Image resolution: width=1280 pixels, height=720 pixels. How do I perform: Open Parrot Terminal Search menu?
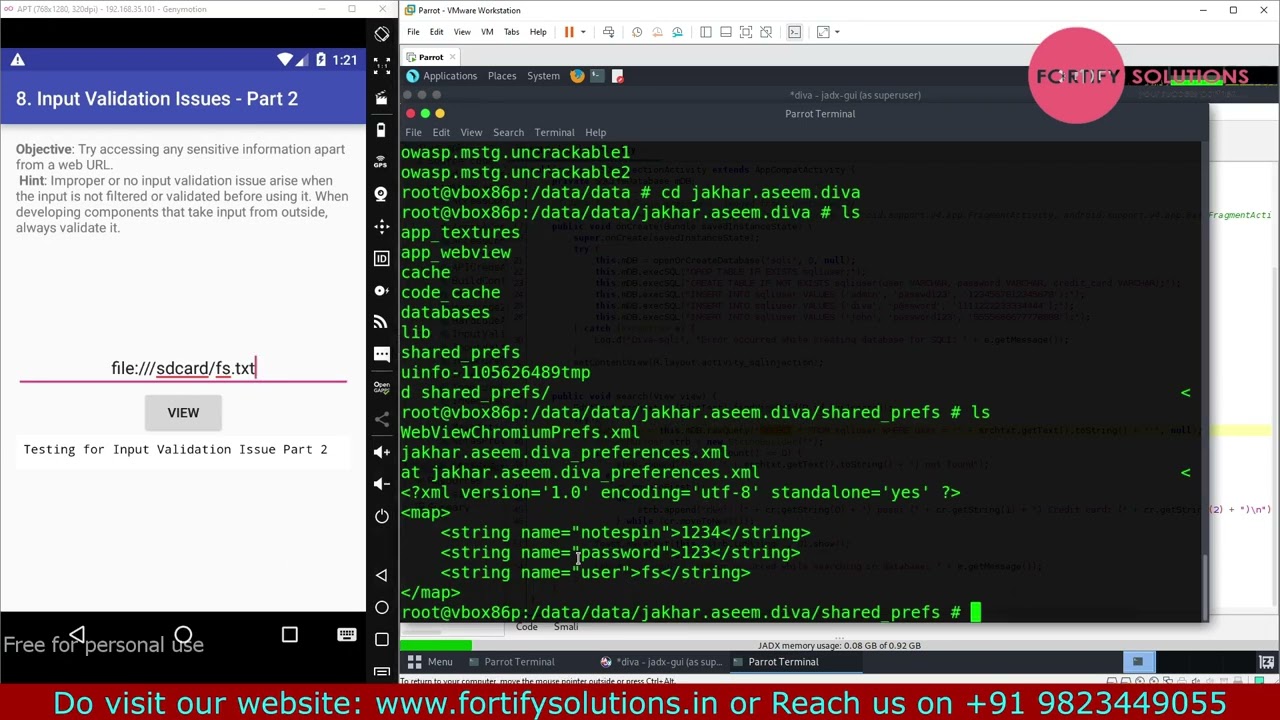click(x=508, y=132)
